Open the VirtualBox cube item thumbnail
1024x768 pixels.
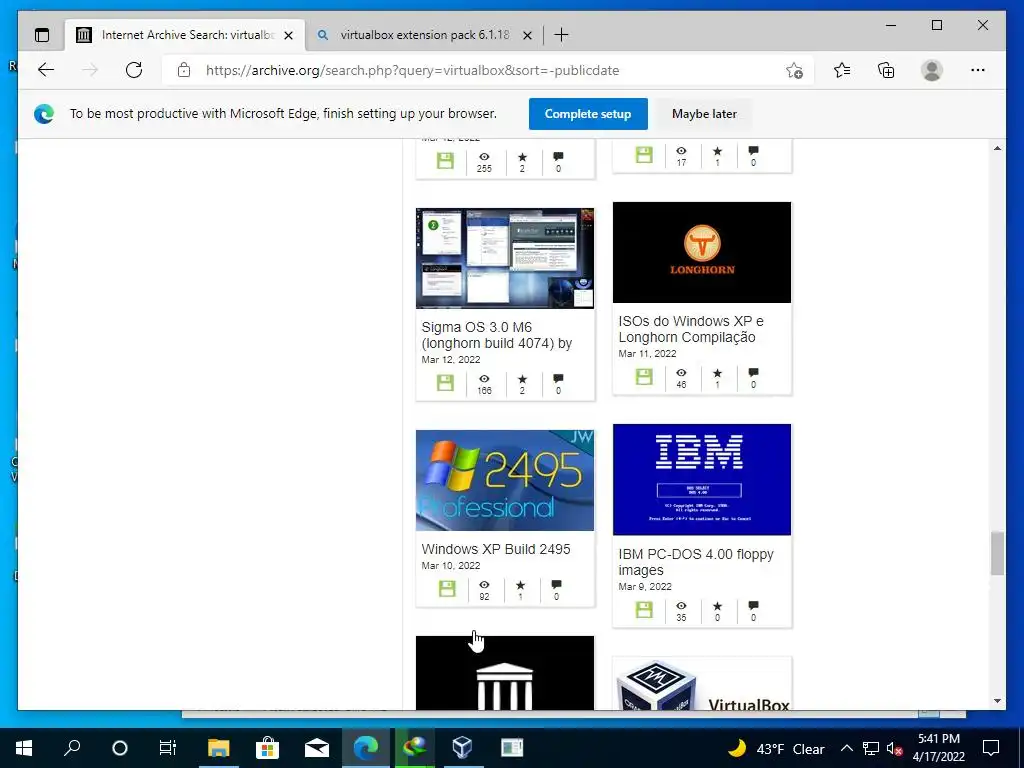pos(701,683)
